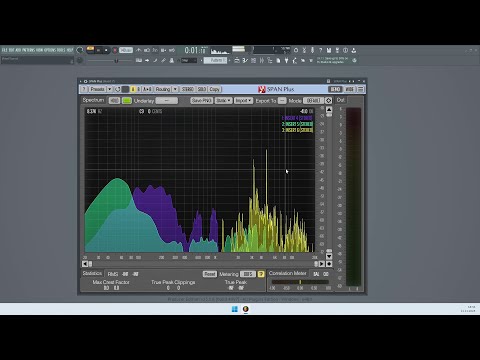The height and width of the screenshot is (360, 480).
Task: Click the reload preset circular arrow icon
Action: [117, 89]
